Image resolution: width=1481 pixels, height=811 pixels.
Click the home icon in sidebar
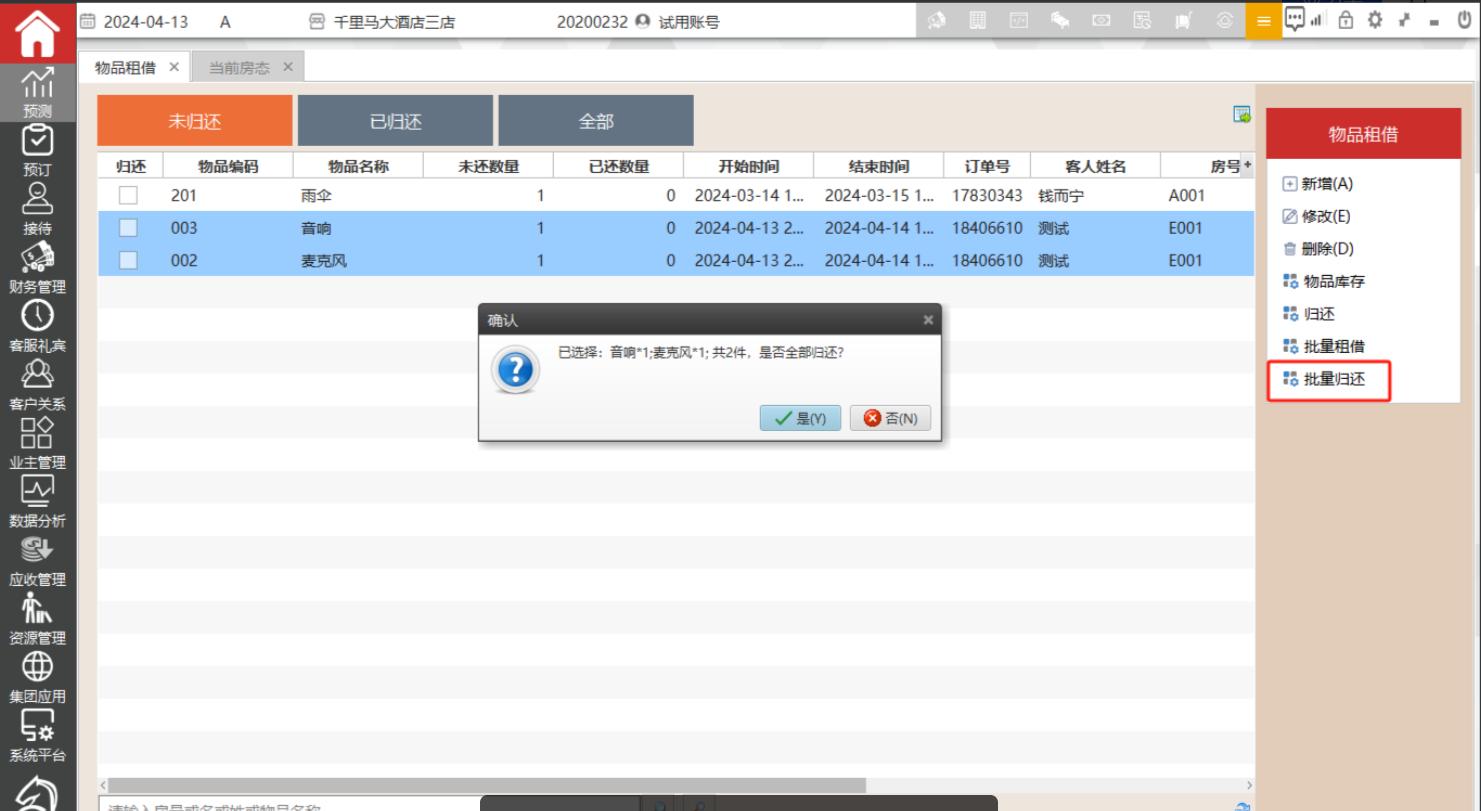click(x=37, y=34)
